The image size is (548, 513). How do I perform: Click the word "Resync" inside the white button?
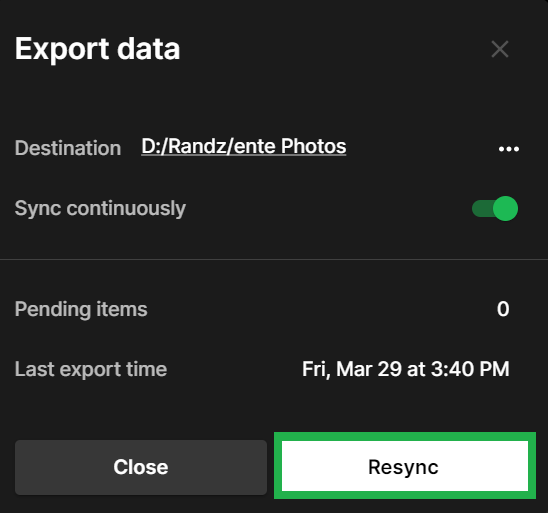(403, 467)
